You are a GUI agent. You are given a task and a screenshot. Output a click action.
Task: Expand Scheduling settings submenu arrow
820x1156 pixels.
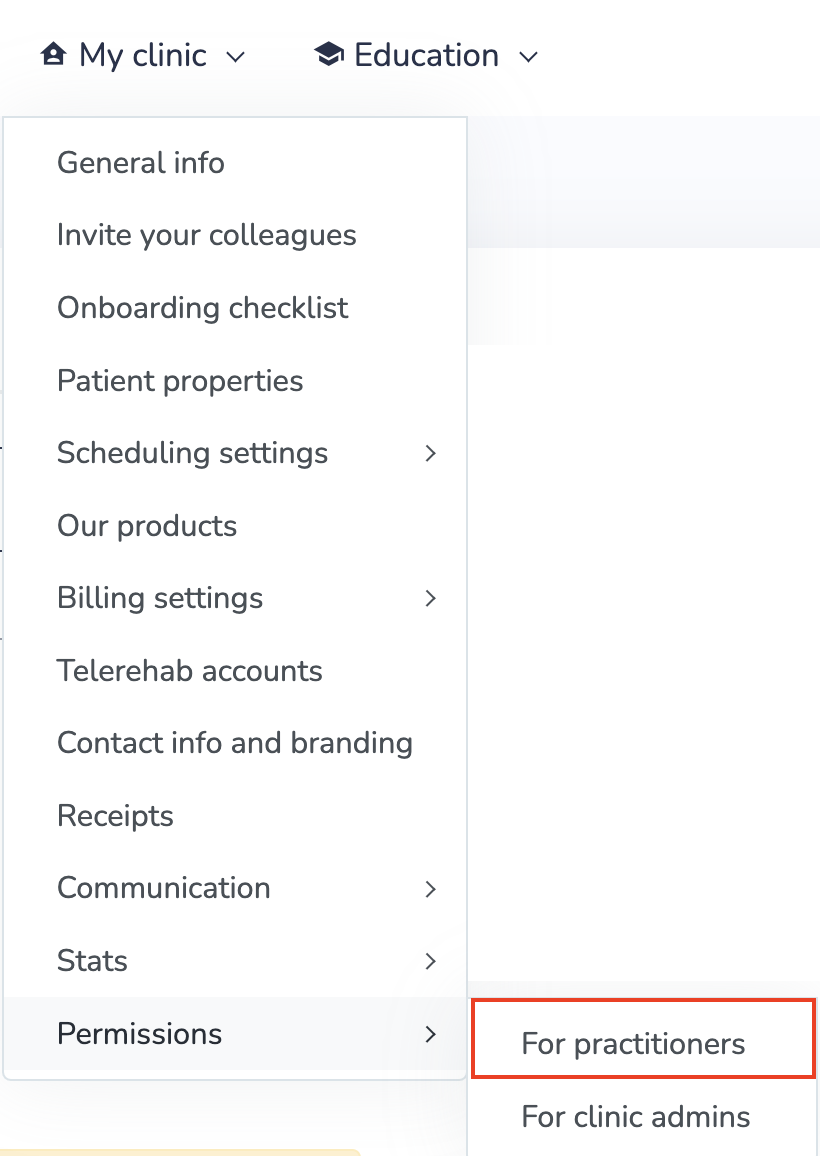[431, 454]
